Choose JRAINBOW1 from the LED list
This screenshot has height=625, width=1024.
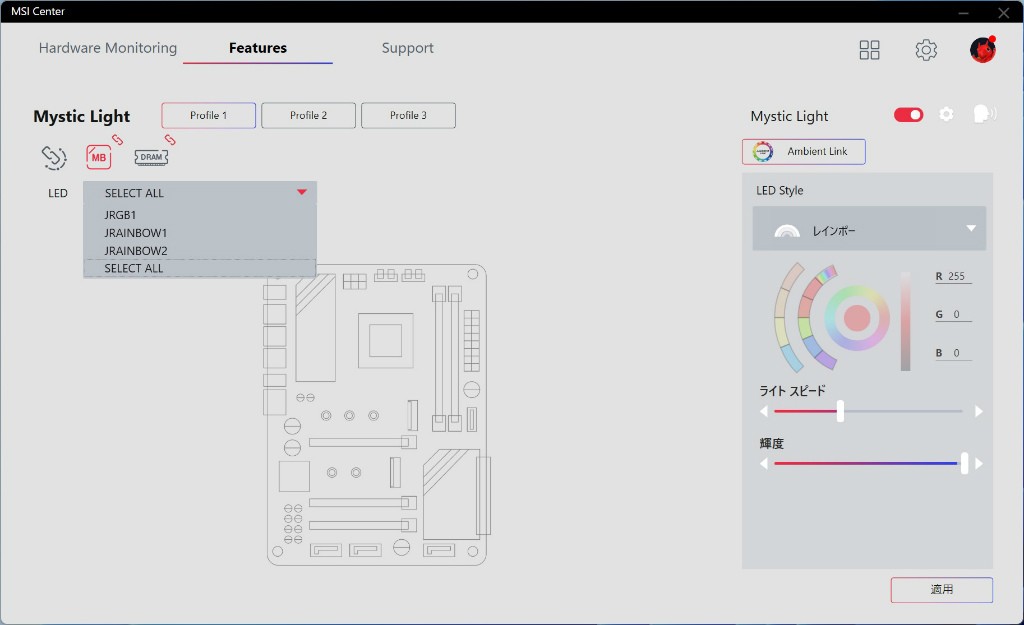tap(136, 233)
